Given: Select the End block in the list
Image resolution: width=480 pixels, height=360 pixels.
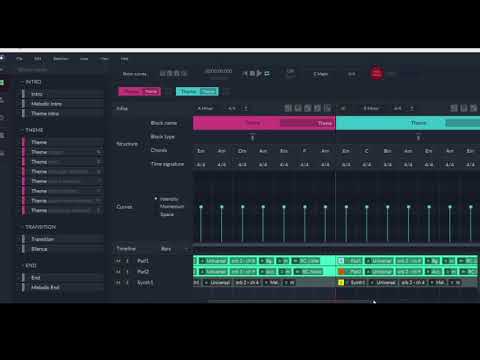Looking at the screenshot, I should (62, 278).
